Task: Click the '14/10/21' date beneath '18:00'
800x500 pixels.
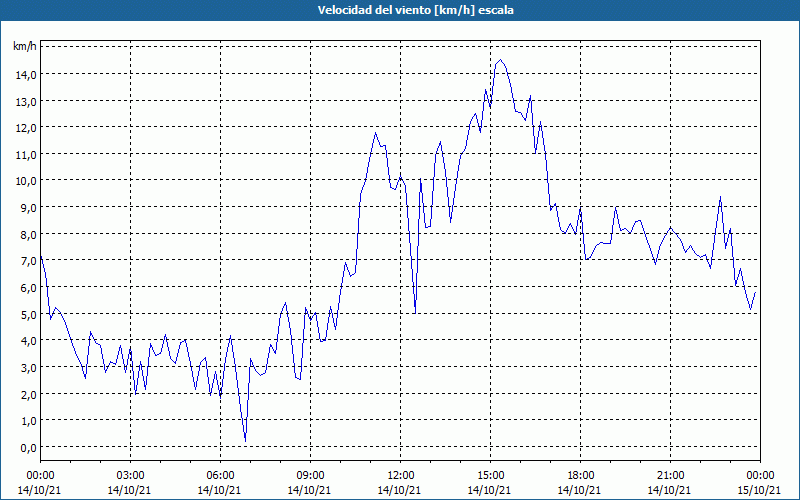Action: (580, 490)
